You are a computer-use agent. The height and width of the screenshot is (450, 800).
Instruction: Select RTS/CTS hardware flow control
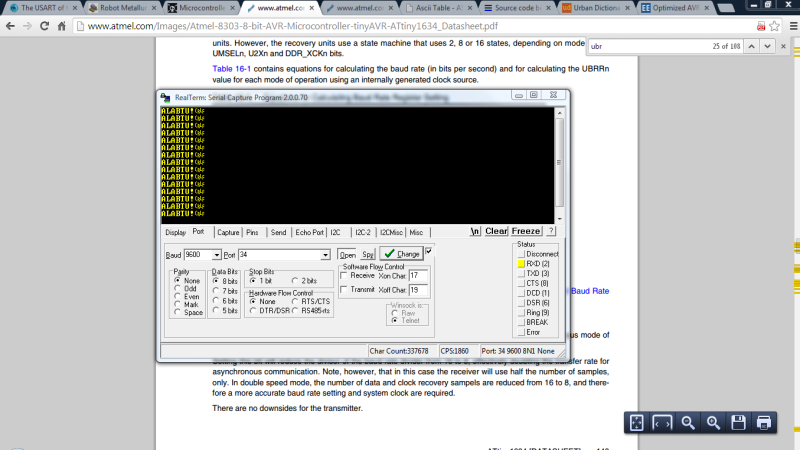pos(294,301)
